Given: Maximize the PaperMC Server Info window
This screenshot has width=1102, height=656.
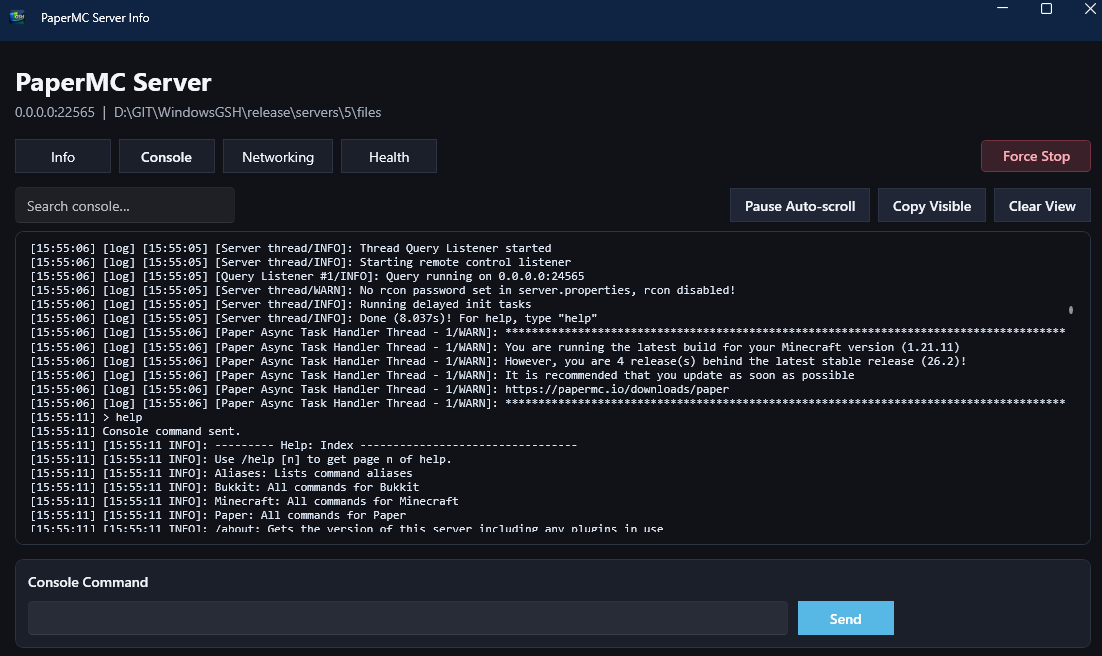Looking at the screenshot, I should tap(1046, 8).
